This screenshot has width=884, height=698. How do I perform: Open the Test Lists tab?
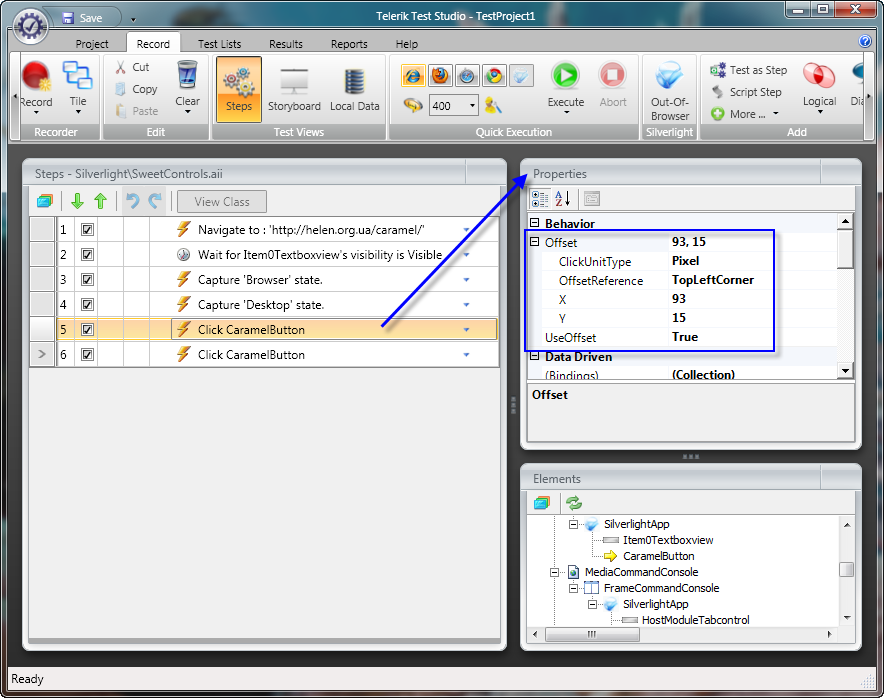click(219, 43)
